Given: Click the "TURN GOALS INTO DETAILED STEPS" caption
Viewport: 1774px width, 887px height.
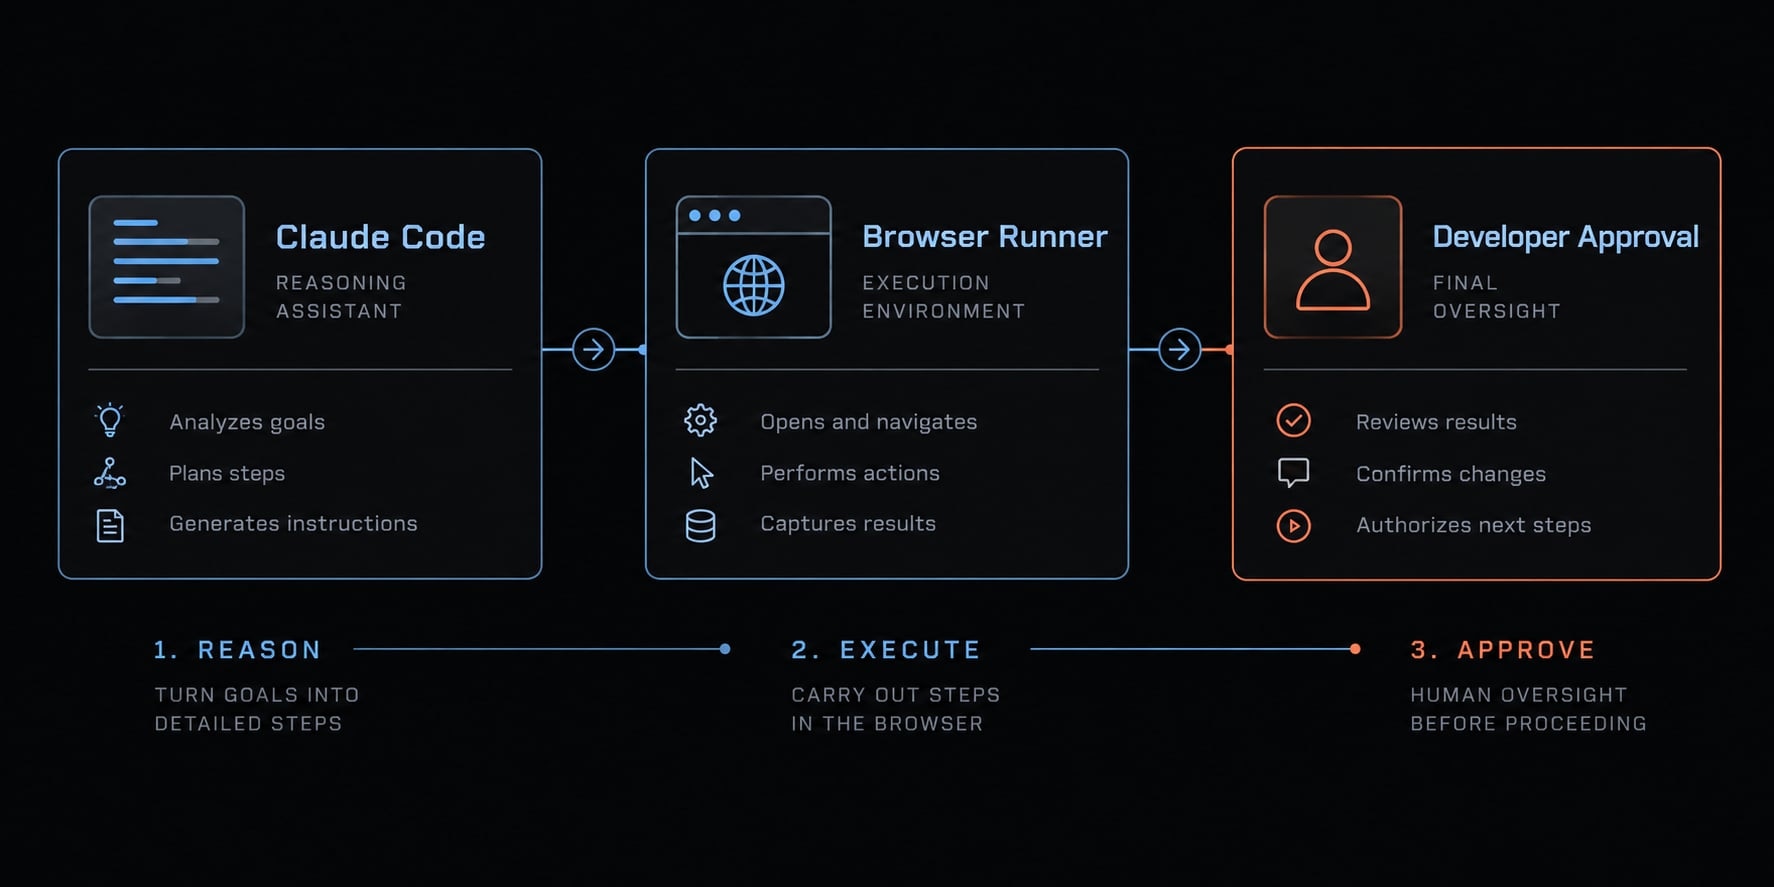Looking at the screenshot, I should click(x=257, y=709).
